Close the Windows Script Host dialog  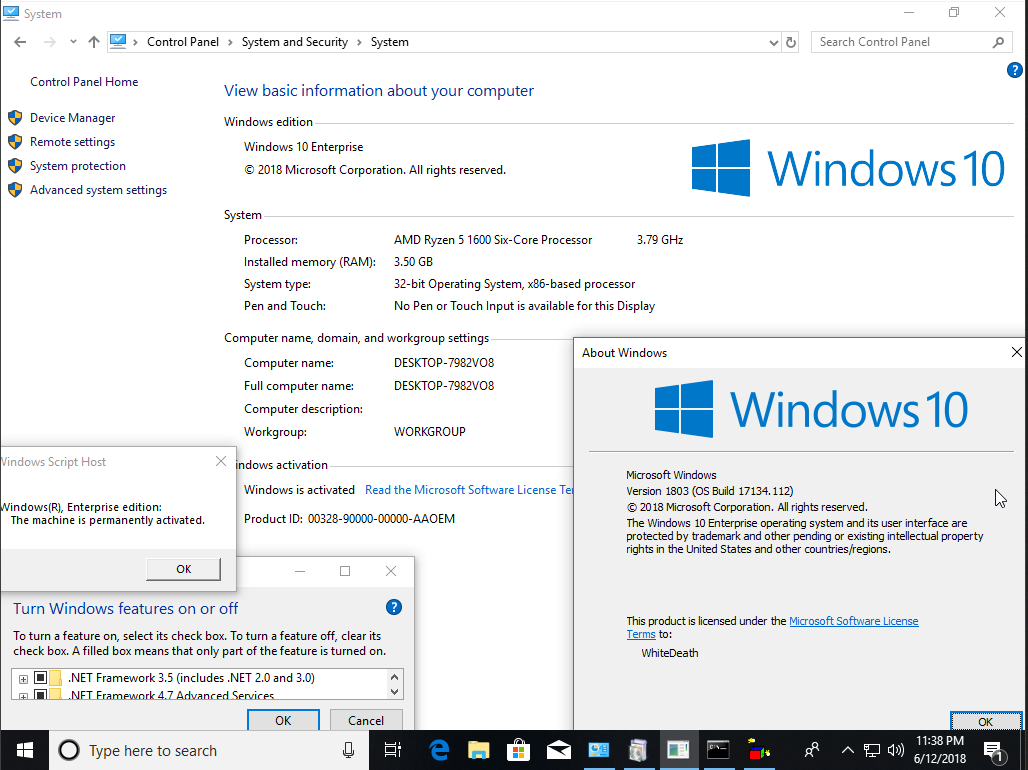pyautogui.click(x=221, y=462)
